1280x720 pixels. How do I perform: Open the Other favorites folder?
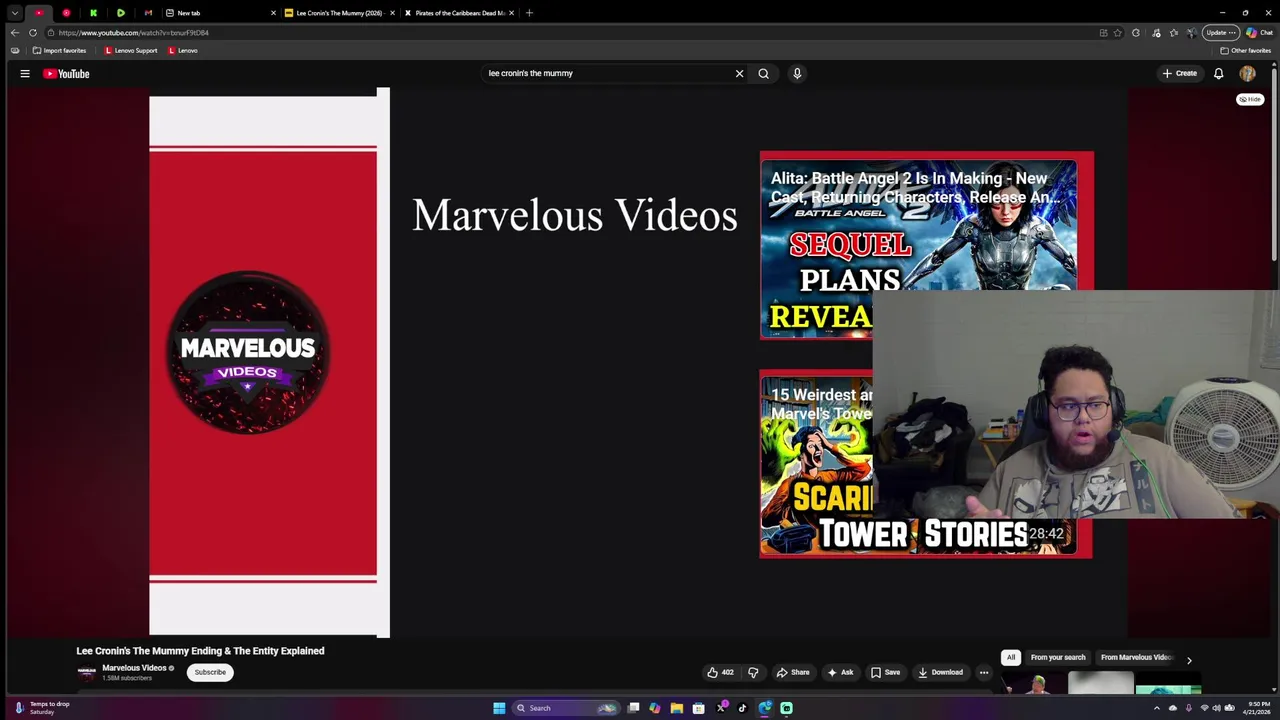point(1245,50)
